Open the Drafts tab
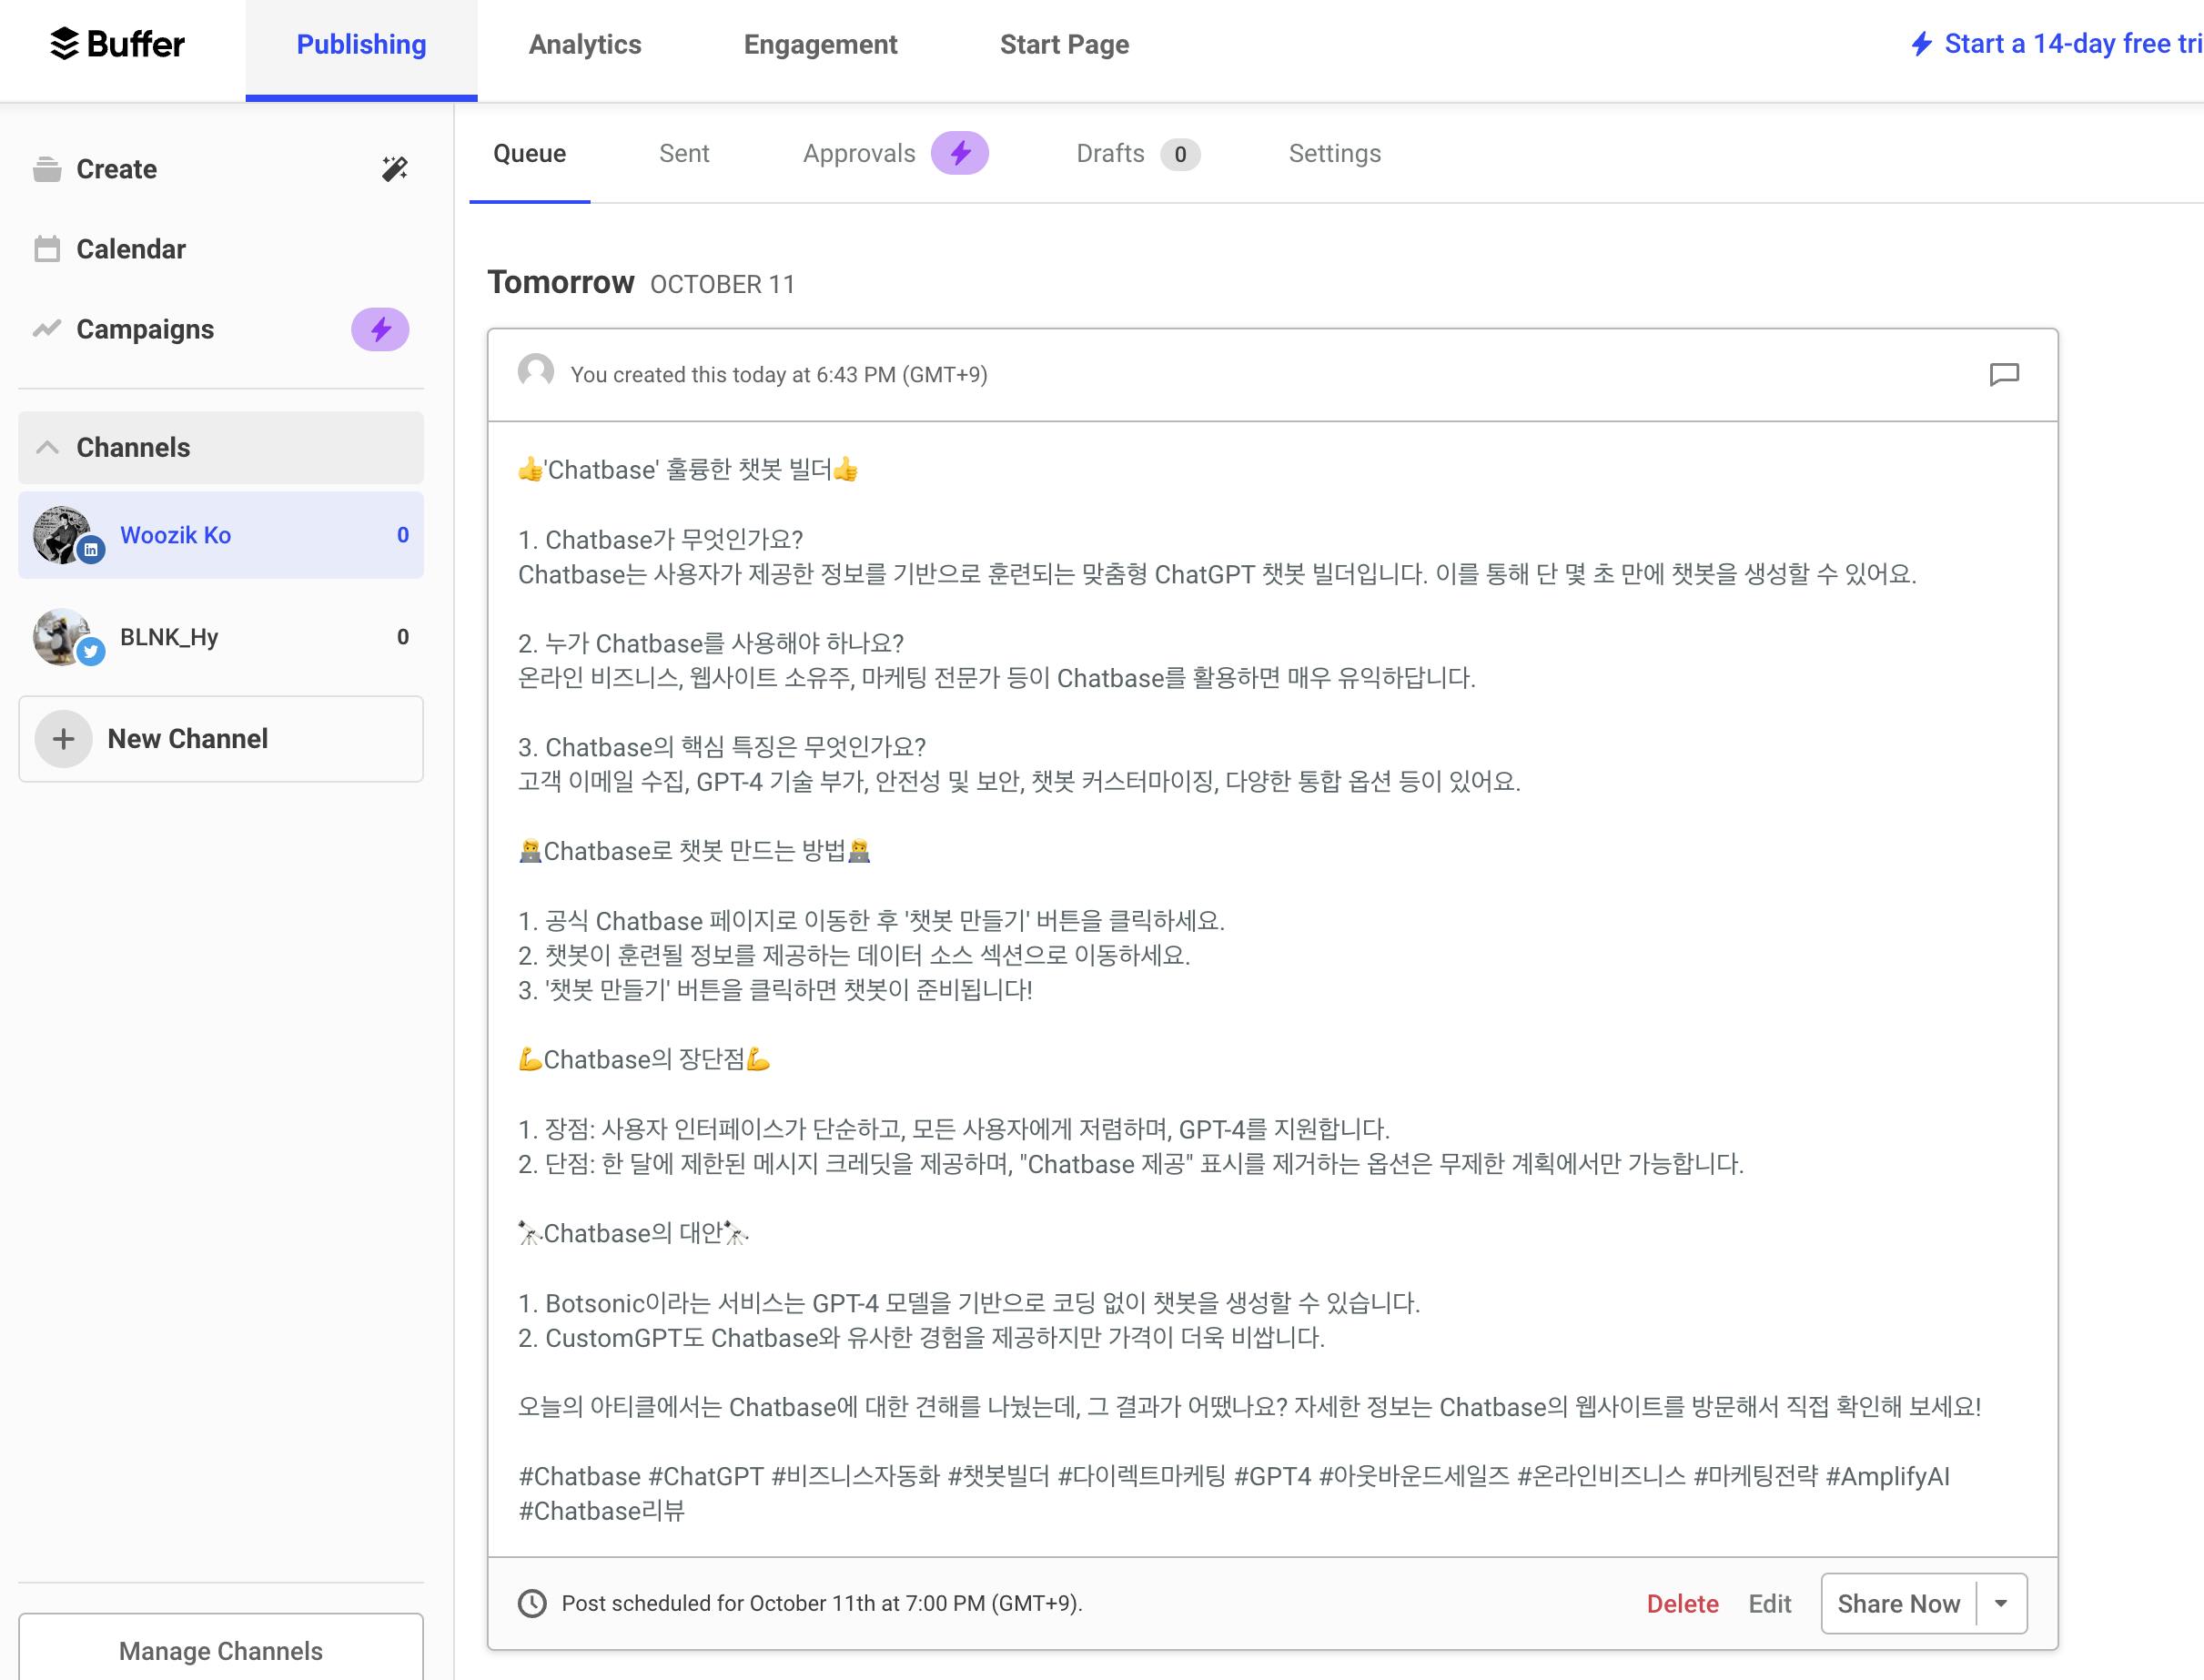The width and height of the screenshot is (2204, 1680). click(1110, 153)
